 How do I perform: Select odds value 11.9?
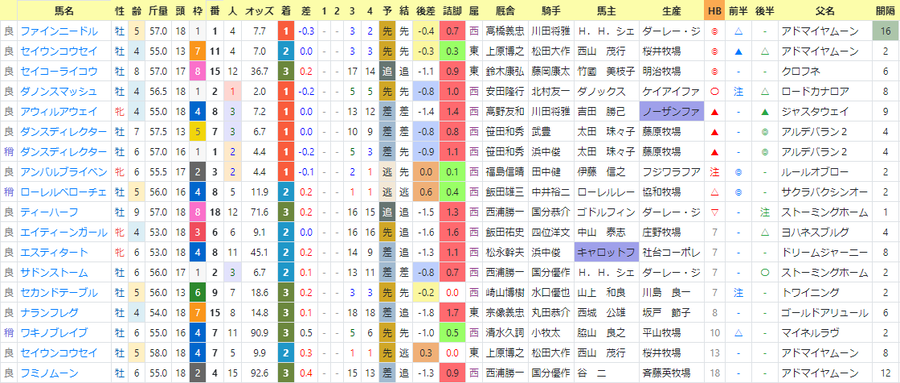(x=259, y=192)
